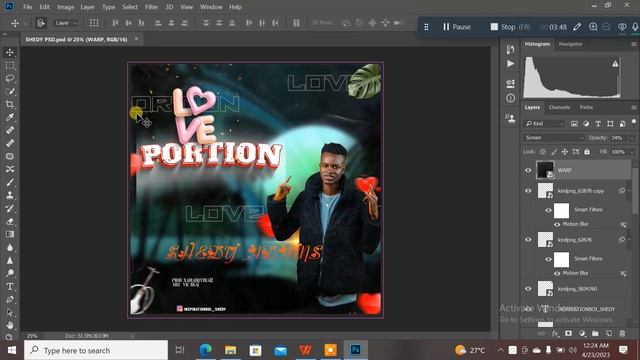This screenshot has width=640, height=360.
Task: Open the Opacity value dropdown arrow
Action: (631, 138)
